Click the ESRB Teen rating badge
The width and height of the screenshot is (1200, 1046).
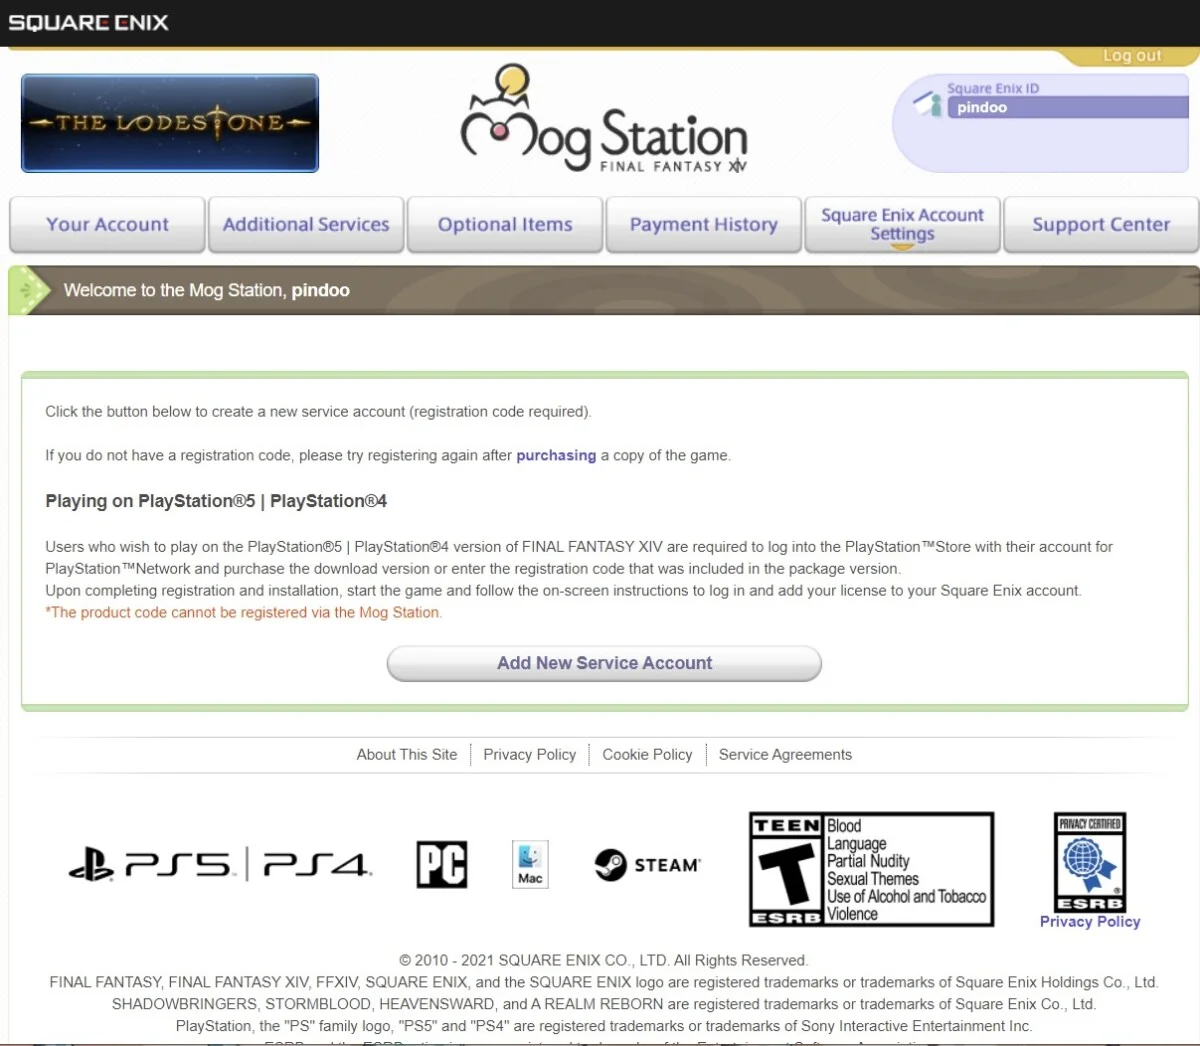[x=871, y=869]
